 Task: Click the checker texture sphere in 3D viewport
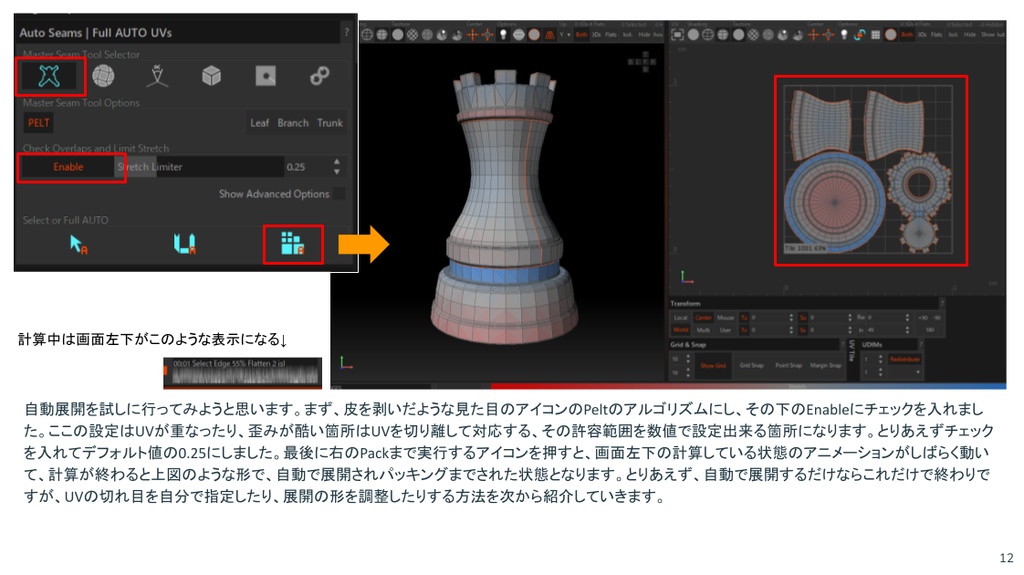pyautogui.click(x=413, y=35)
